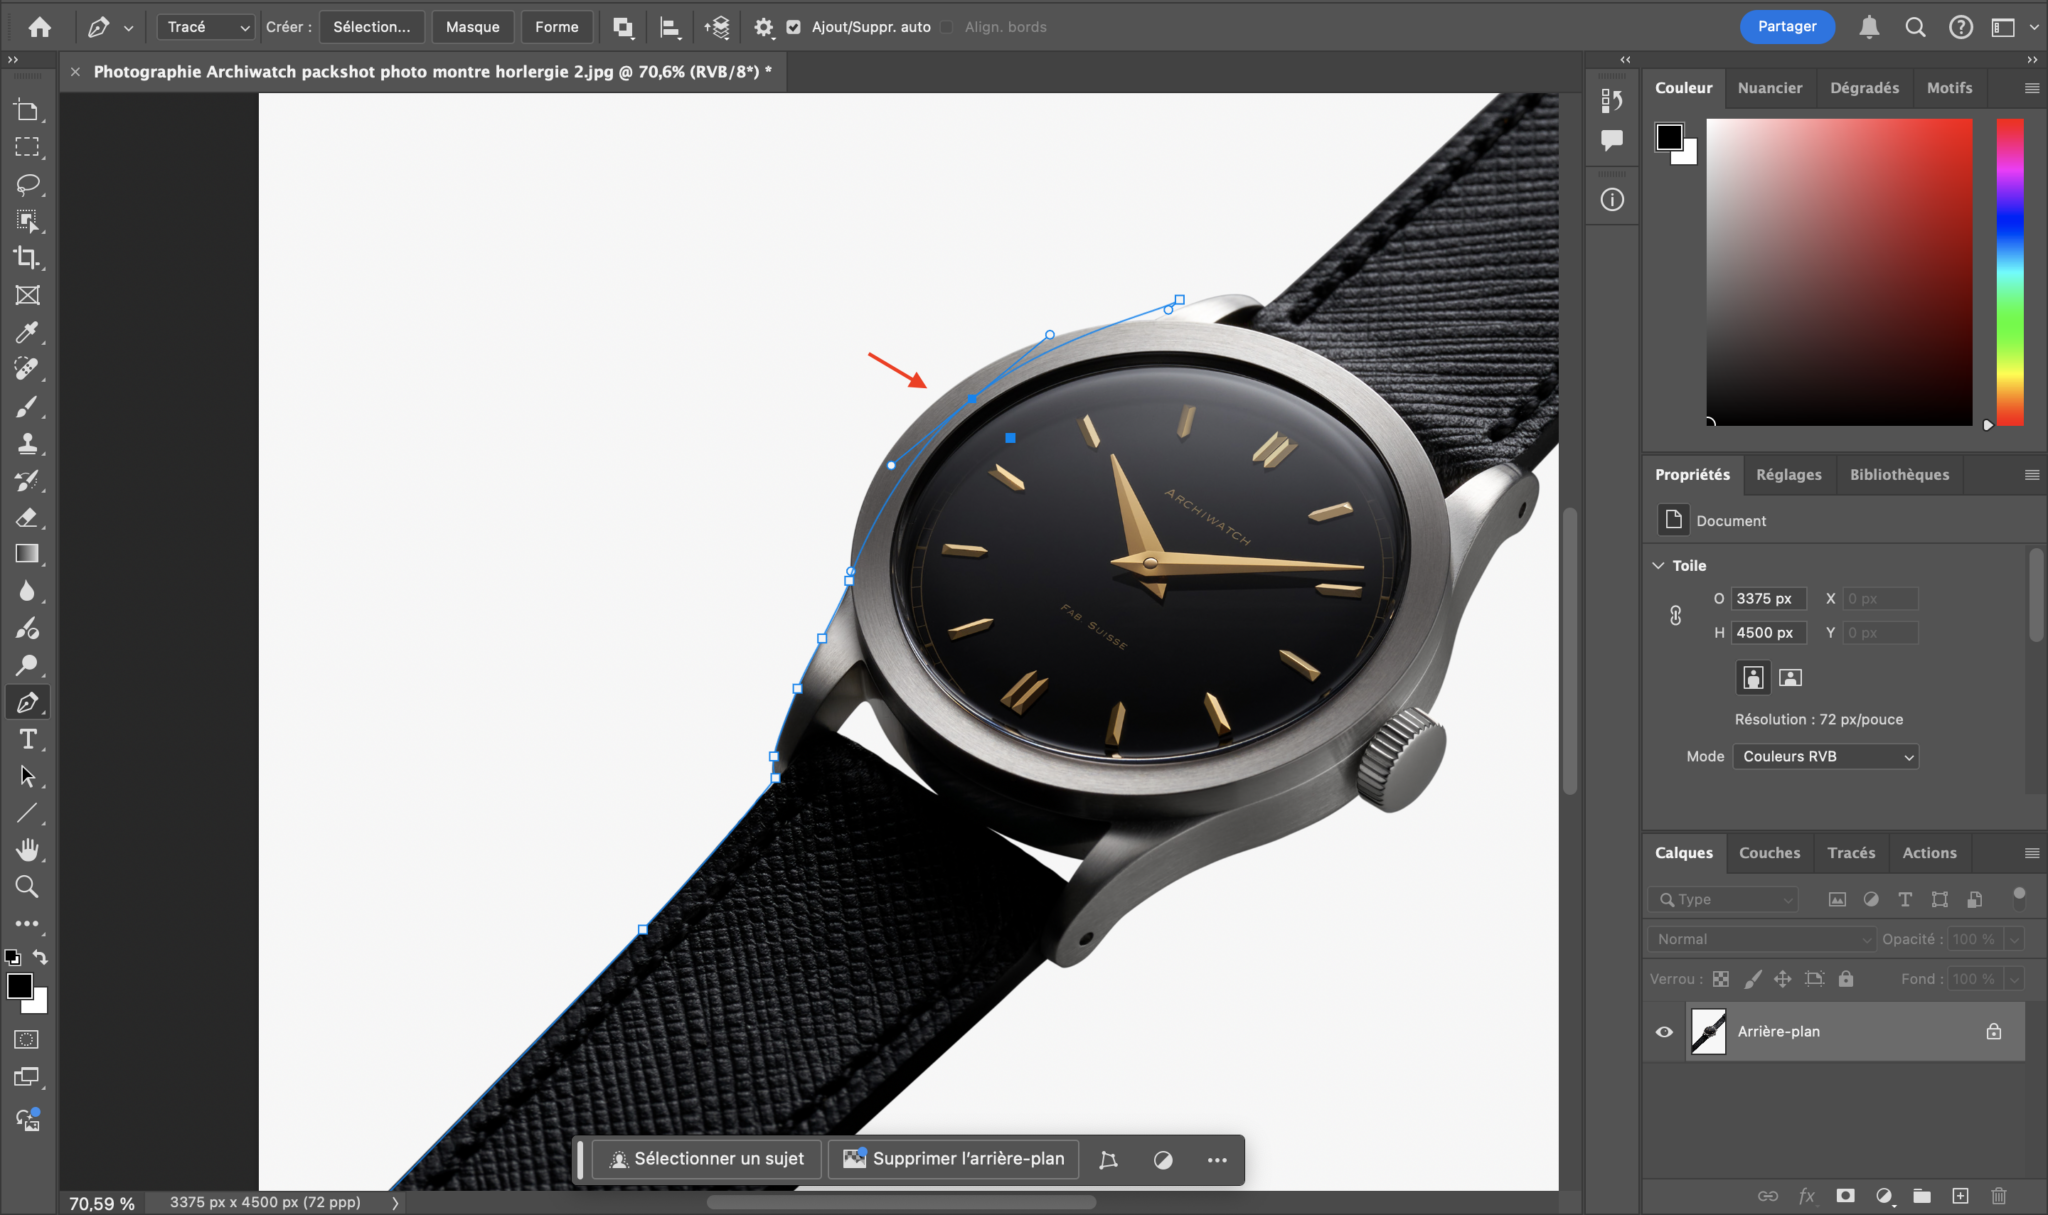Screen dimensions: 2048x1215
Task: Switch to the Dégradés tab
Action: pos(1864,88)
